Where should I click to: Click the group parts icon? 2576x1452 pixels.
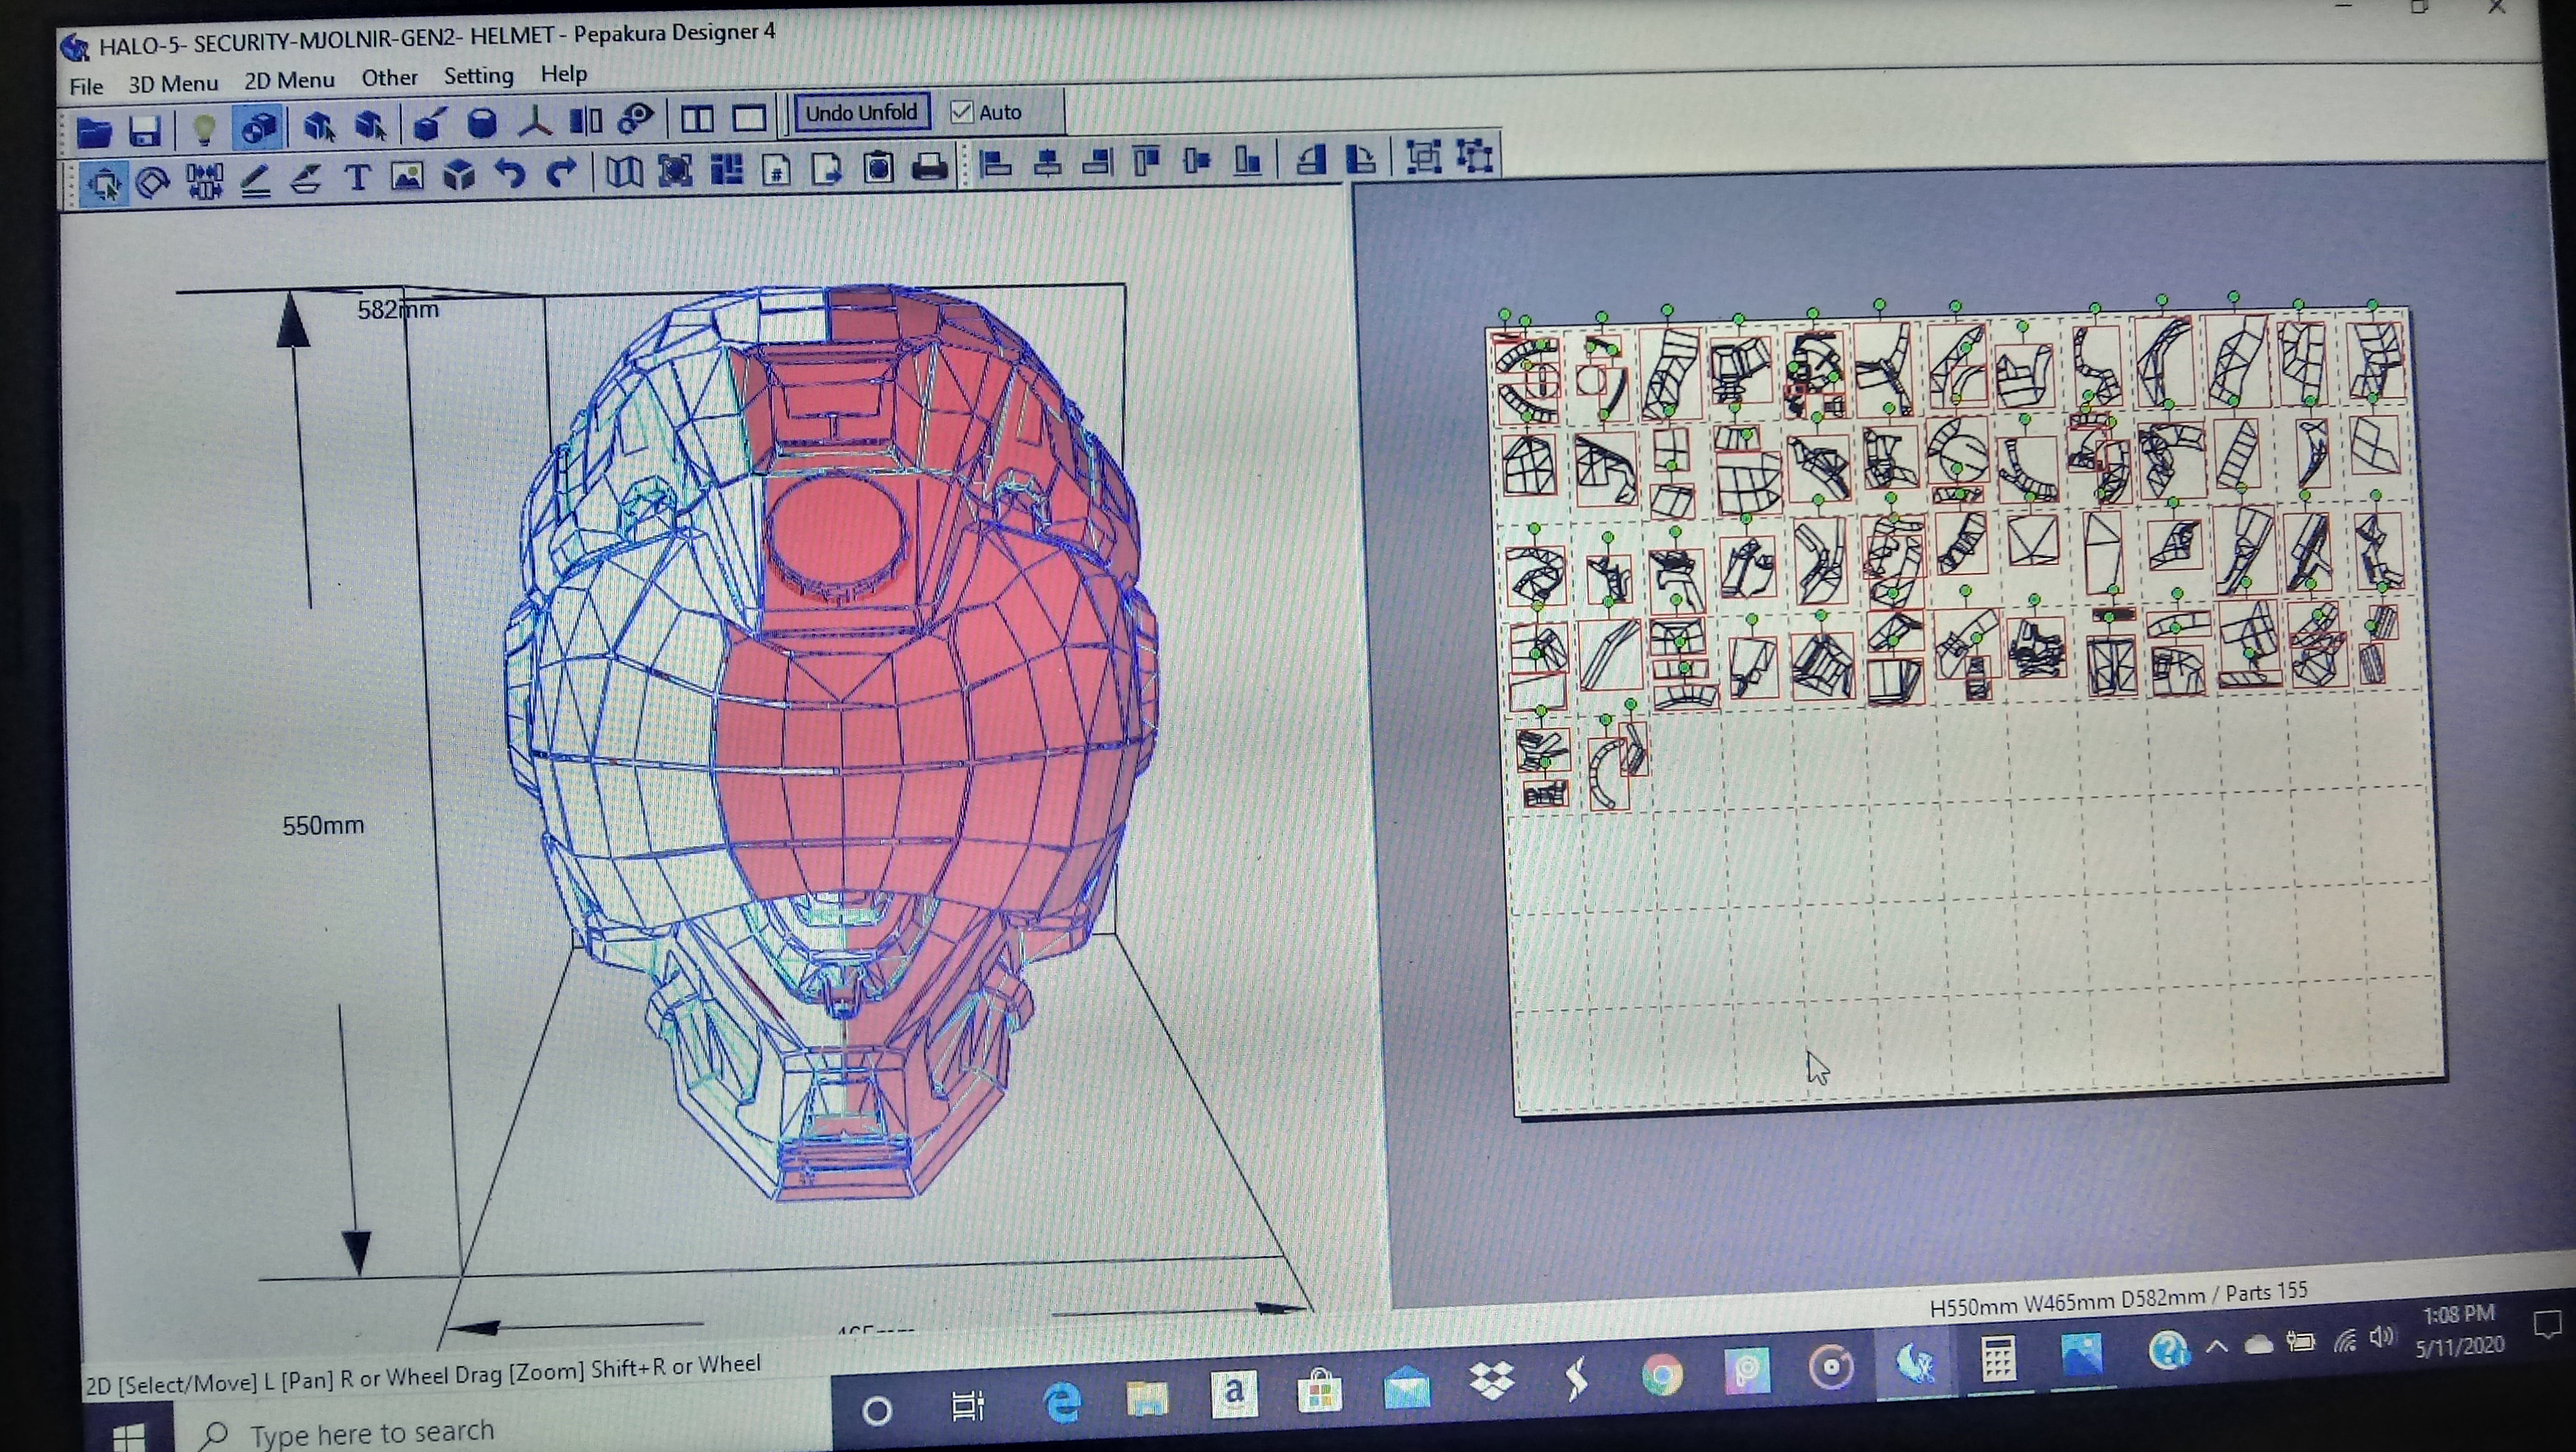click(x=1423, y=157)
